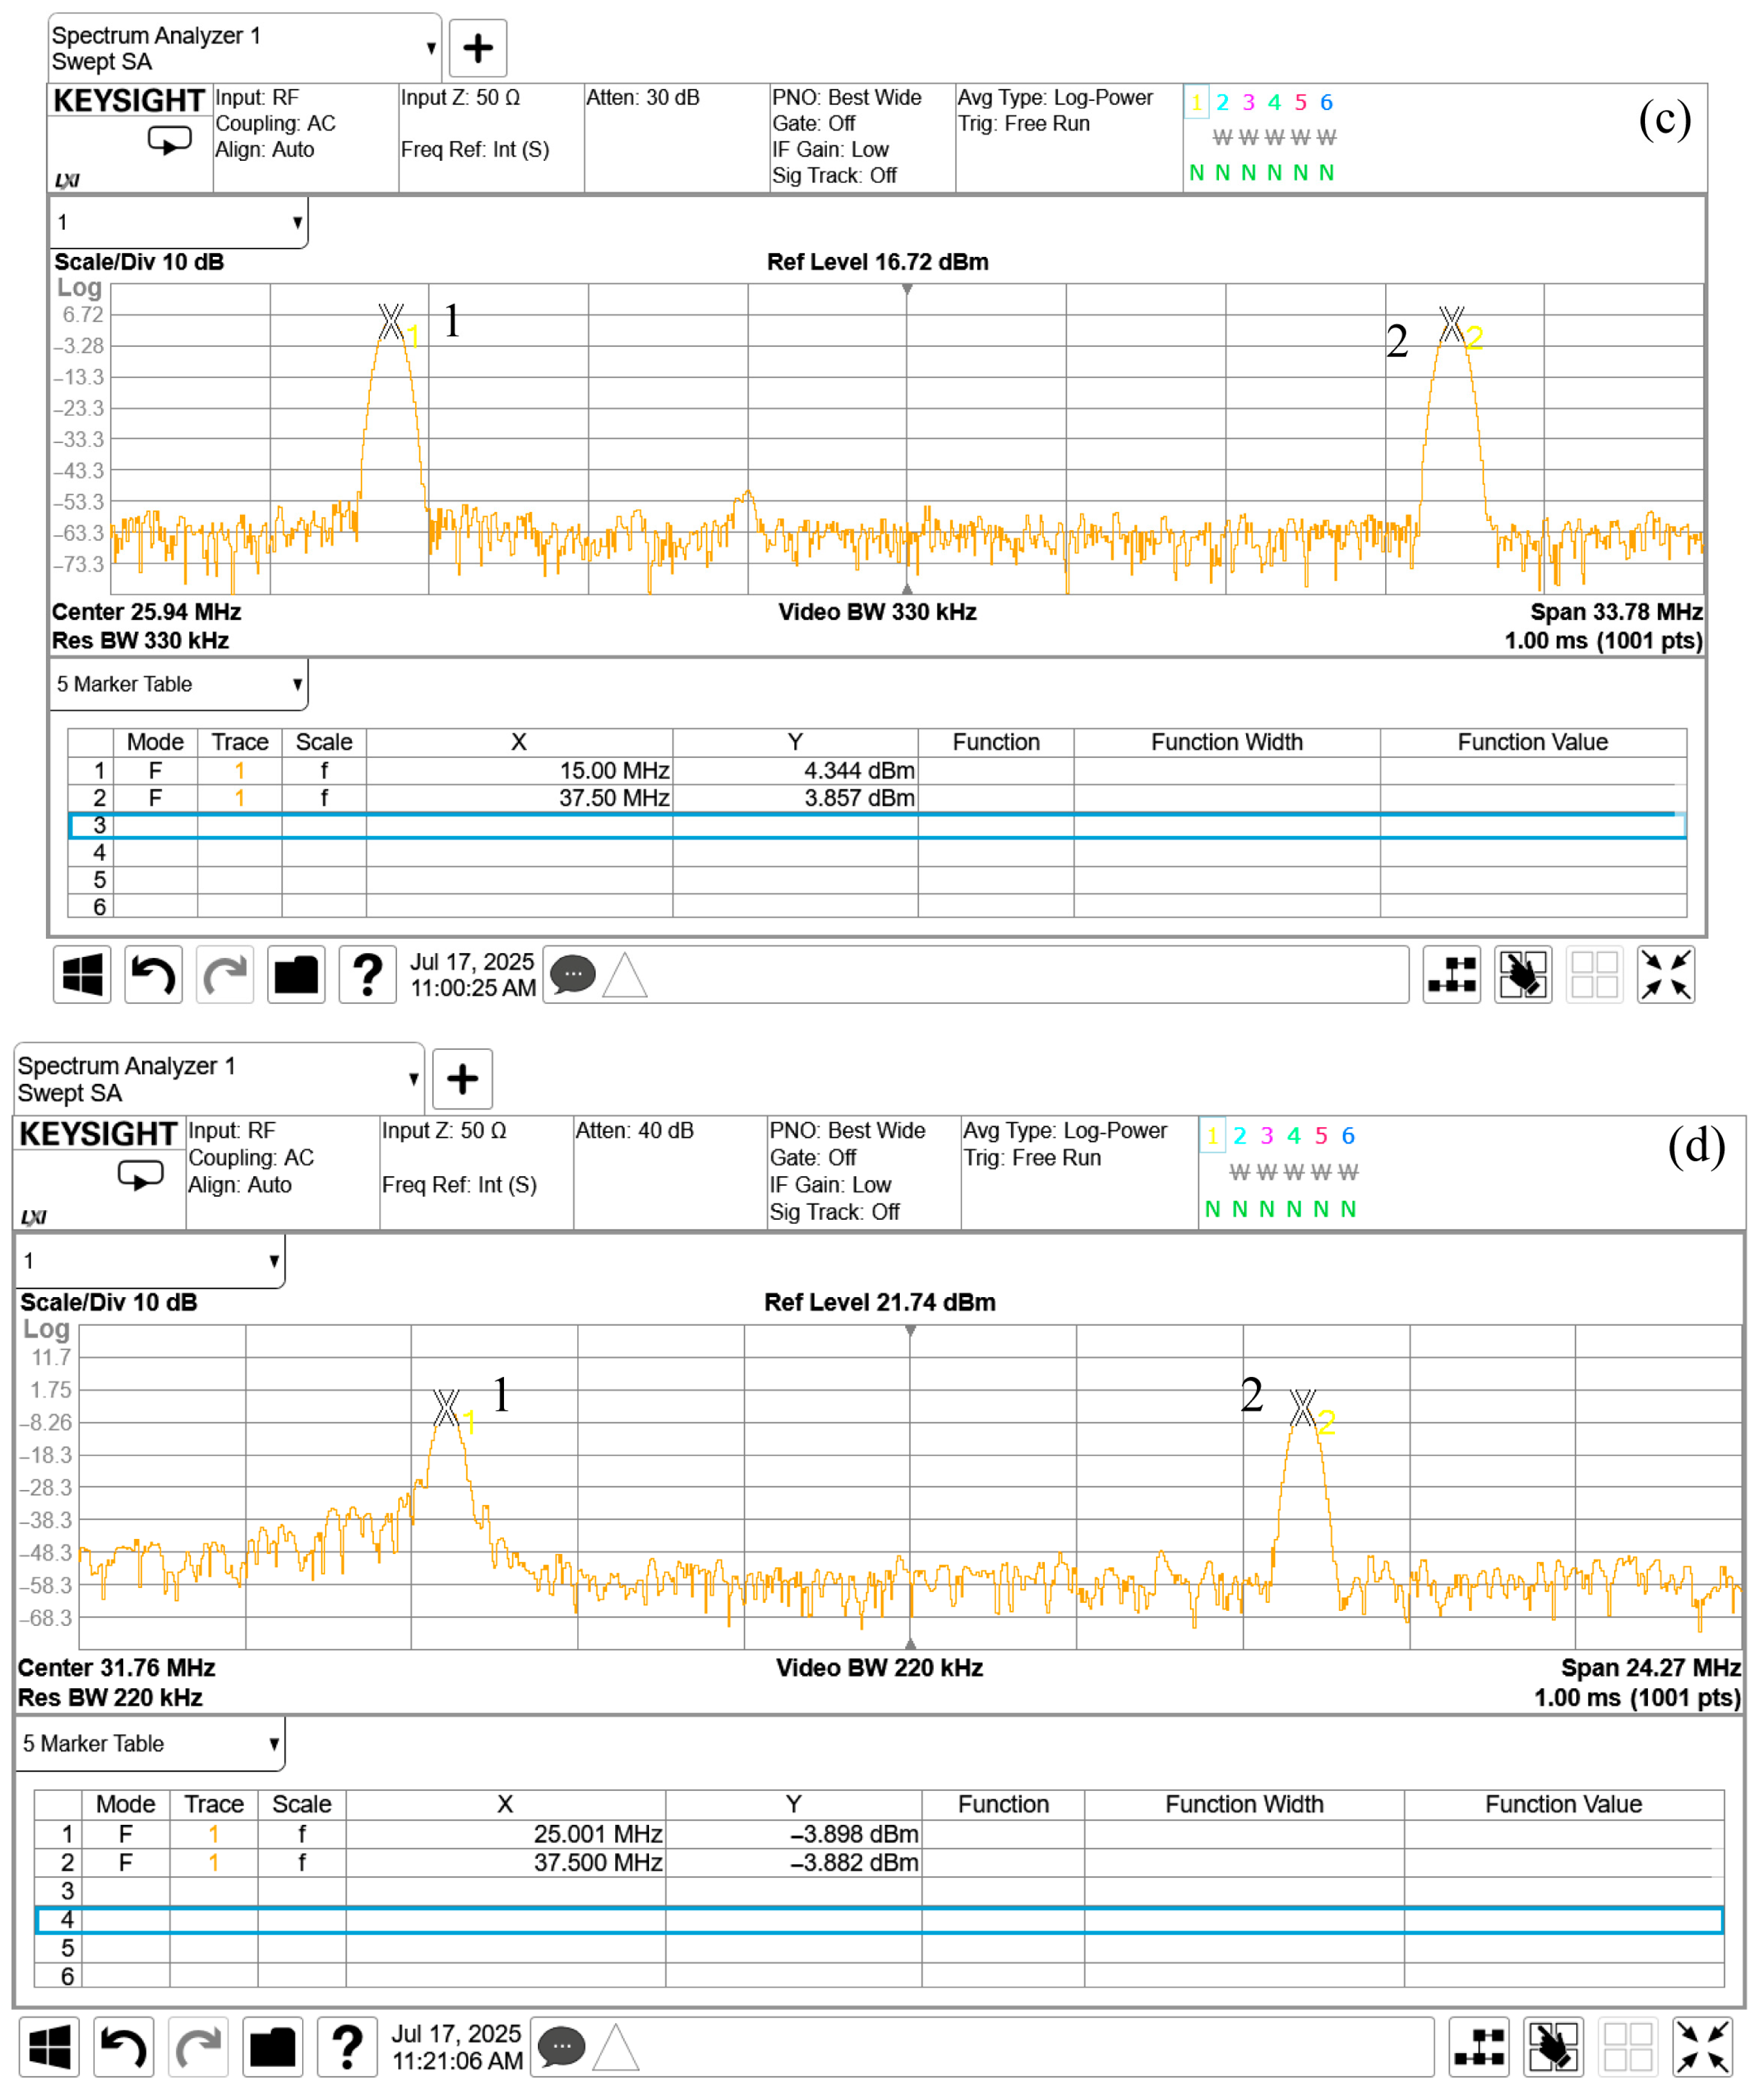This screenshot has height=2095, width=1764.
Task: Click Atten: 40 dB setting in bottom analyzer
Action: (634, 1130)
